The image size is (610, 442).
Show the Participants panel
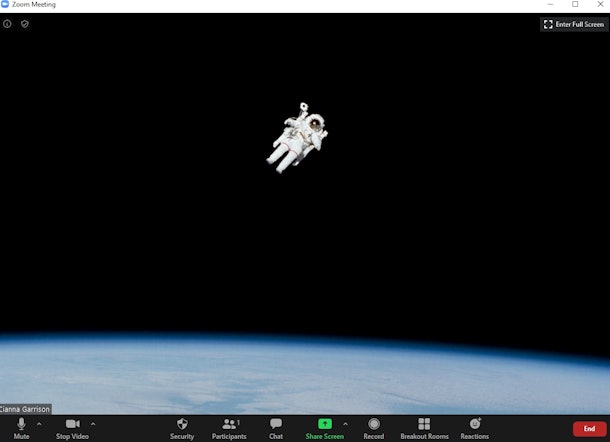(229, 427)
